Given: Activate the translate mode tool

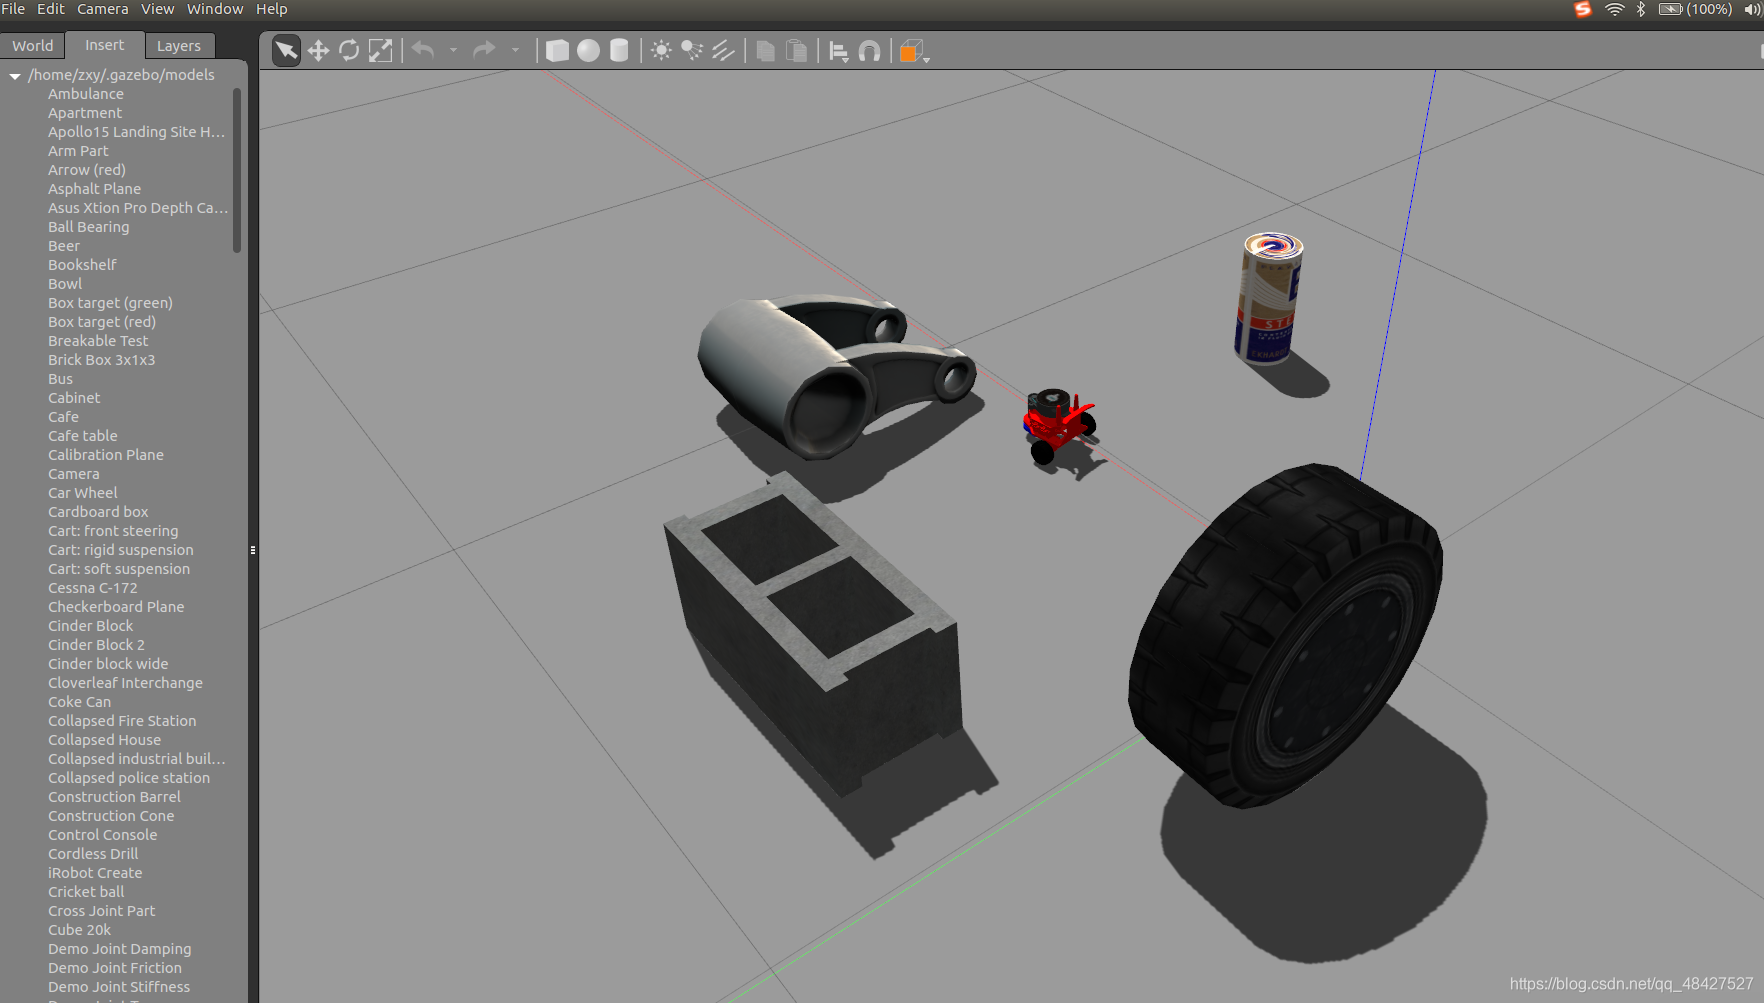Looking at the screenshot, I should coord(318,51).
